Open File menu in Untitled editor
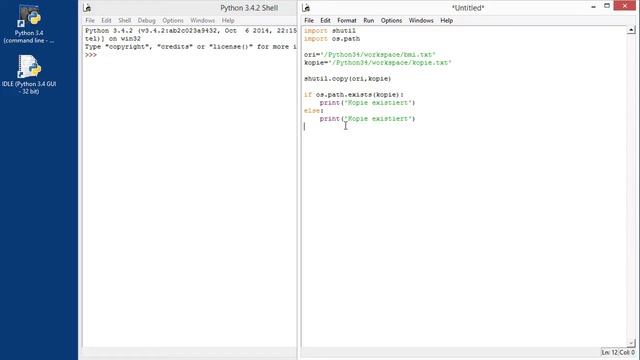The image size is (640, 360). 309,20
